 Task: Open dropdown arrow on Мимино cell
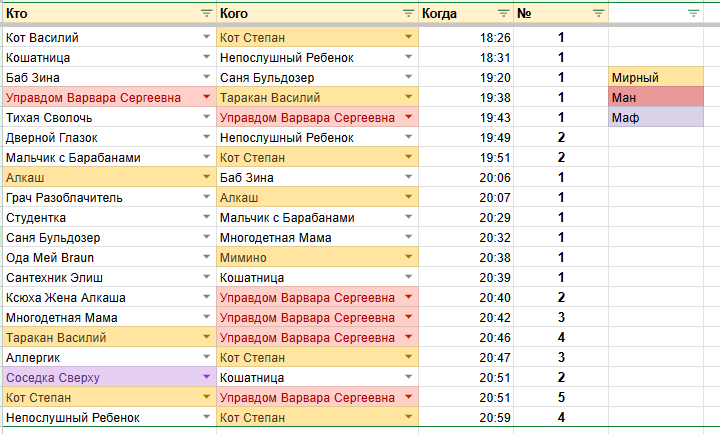(408, 257)
